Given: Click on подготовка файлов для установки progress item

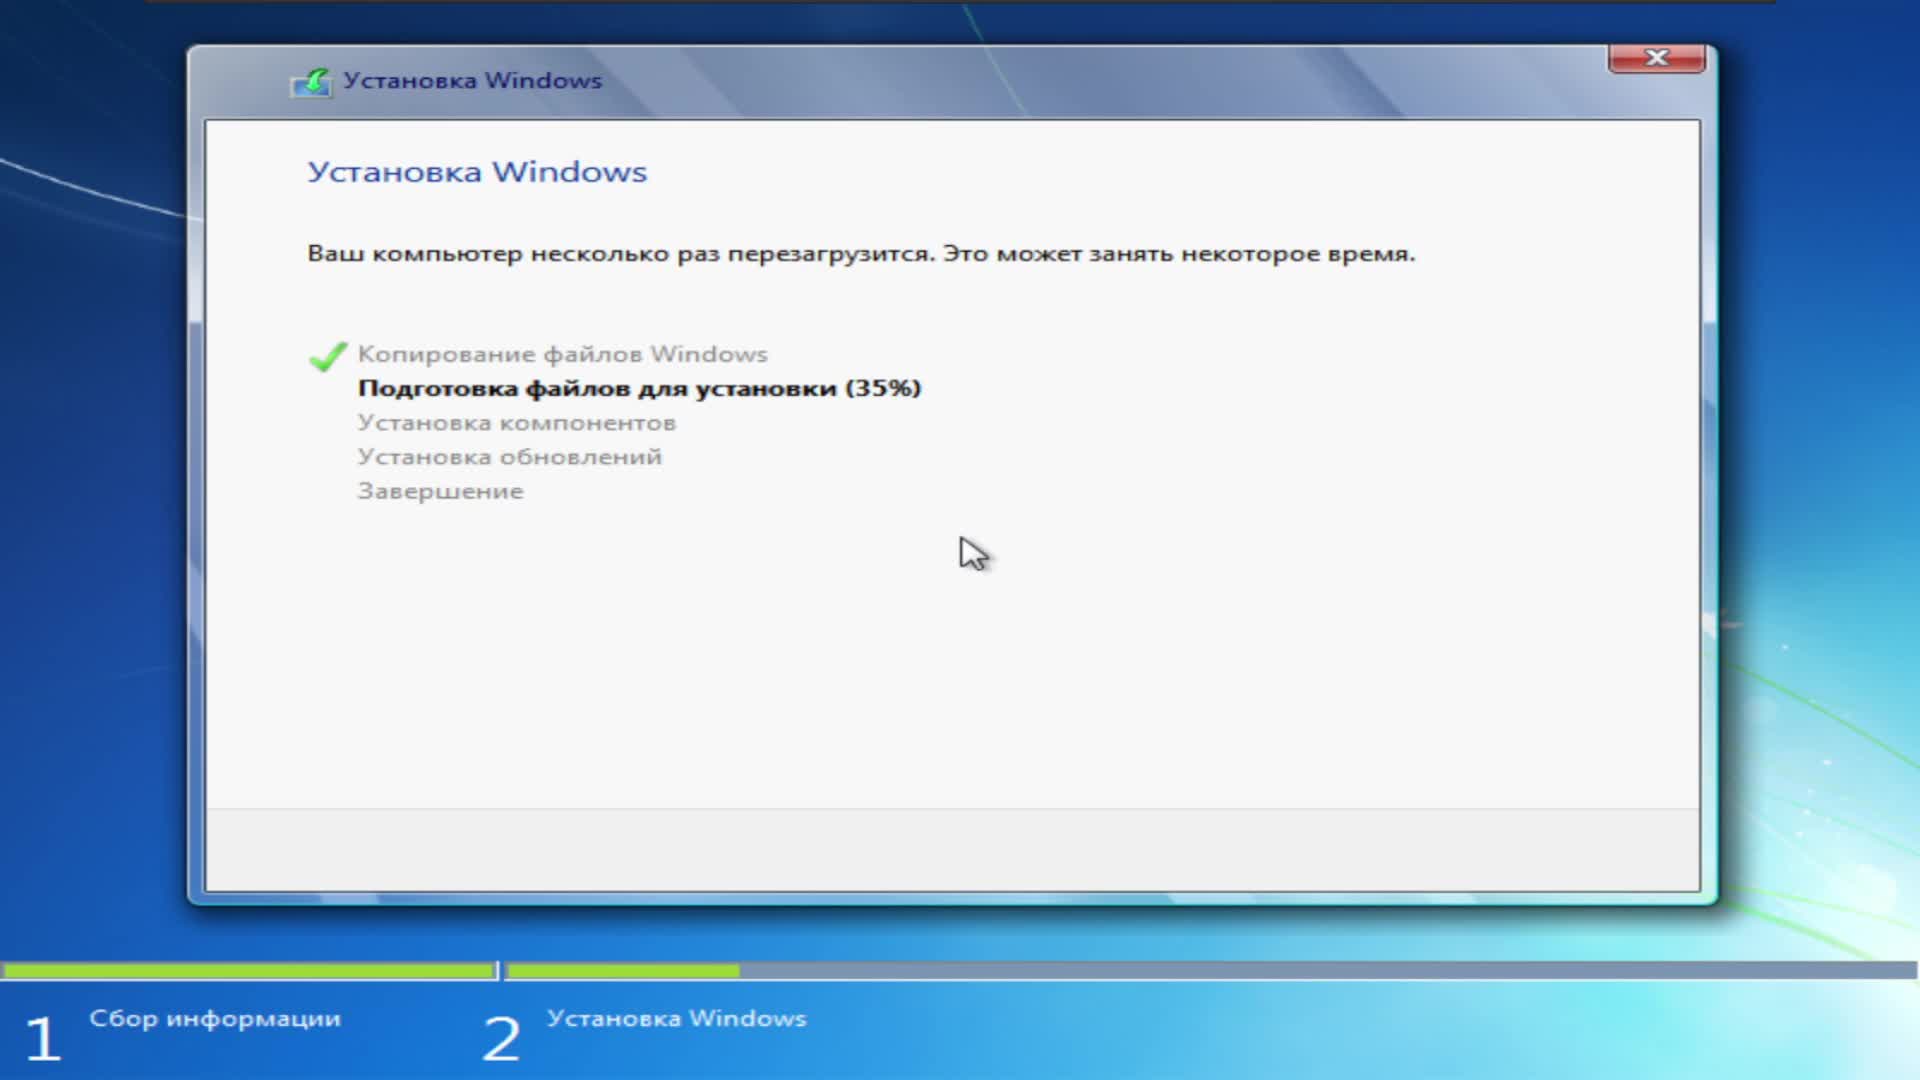Looking at the screenshot, I should click(638, 388).
